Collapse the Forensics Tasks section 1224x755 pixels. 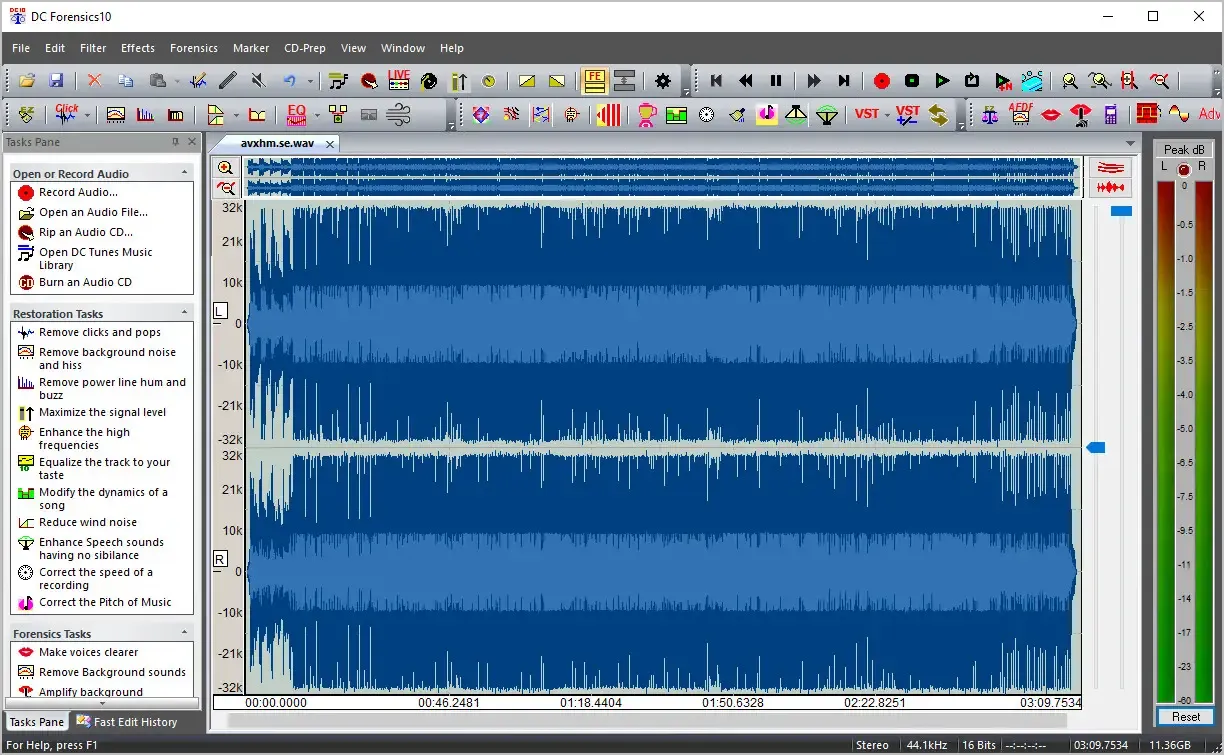point(184,632)
